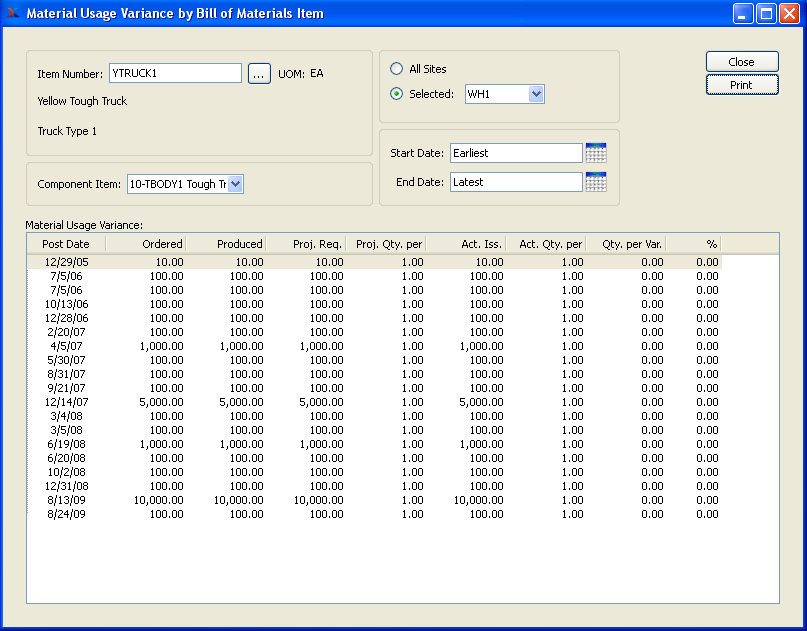Open the Start Date calendar picker
Viewport: 807px width, 631px height.
coord(596,153)
